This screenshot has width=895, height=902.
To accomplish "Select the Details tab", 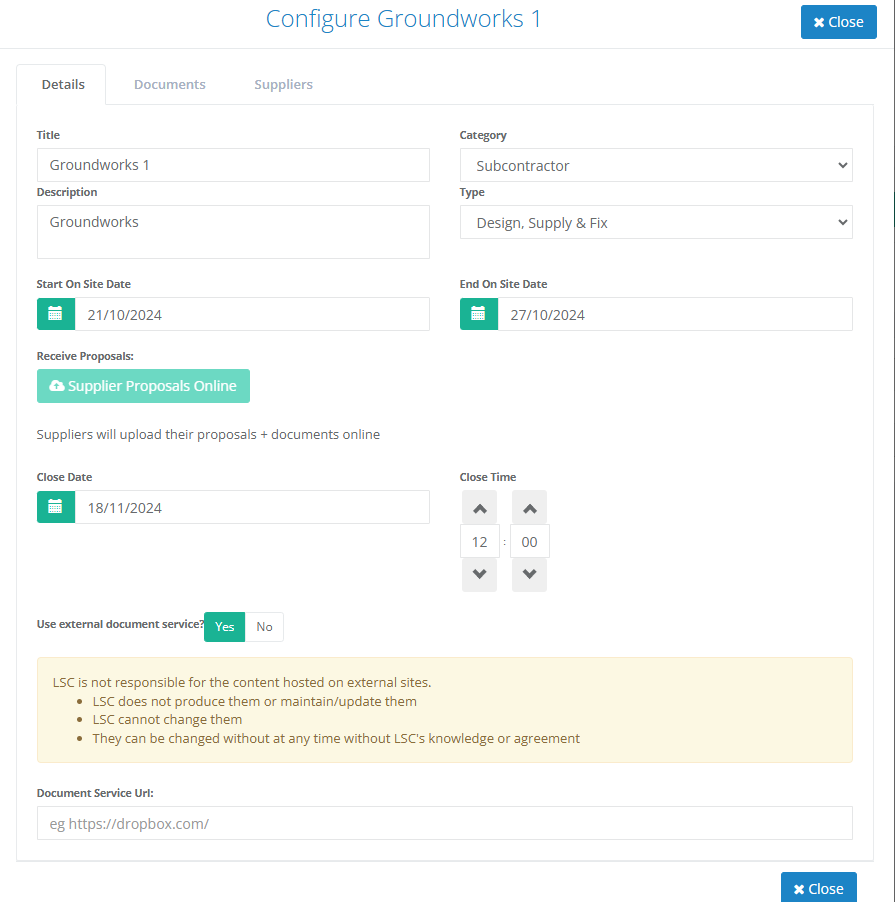I will [x=63, y=85].
